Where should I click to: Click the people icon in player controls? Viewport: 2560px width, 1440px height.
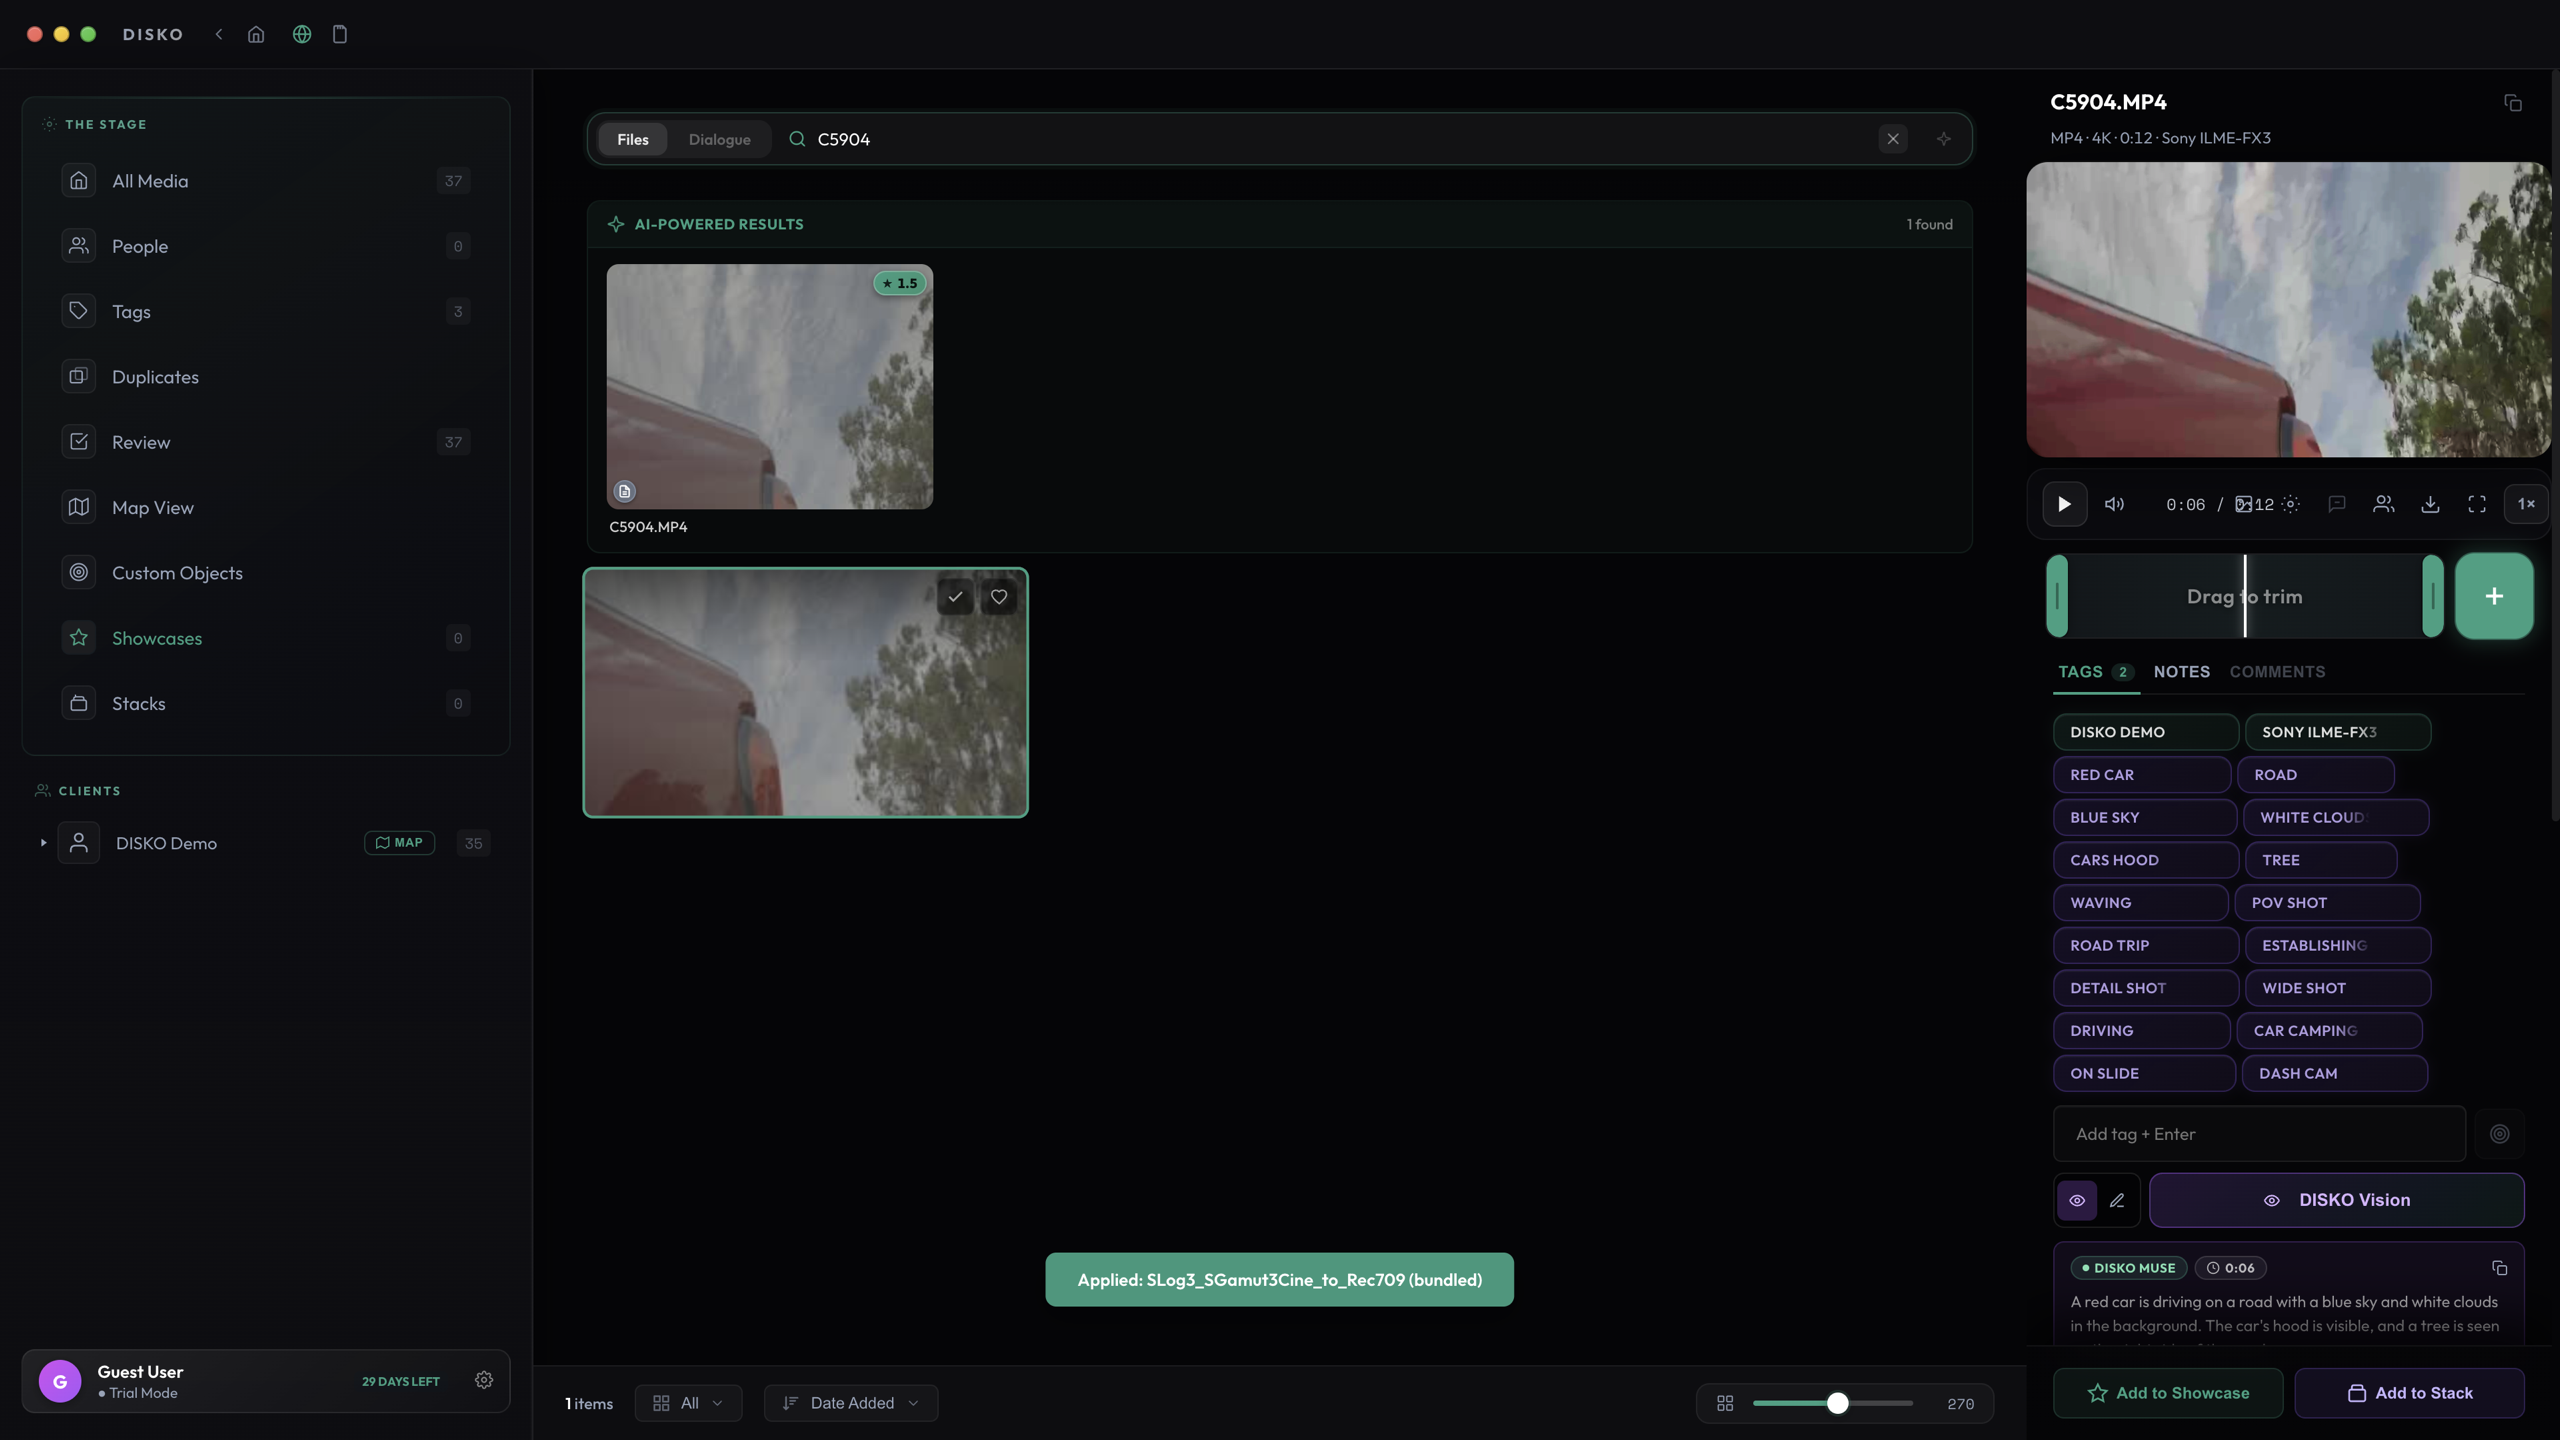click(2384, 504)
